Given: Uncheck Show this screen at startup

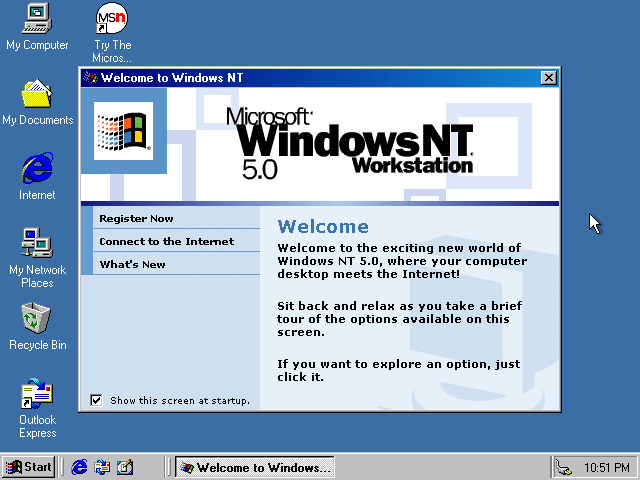Looking at the screenshot, I should 96,400.
